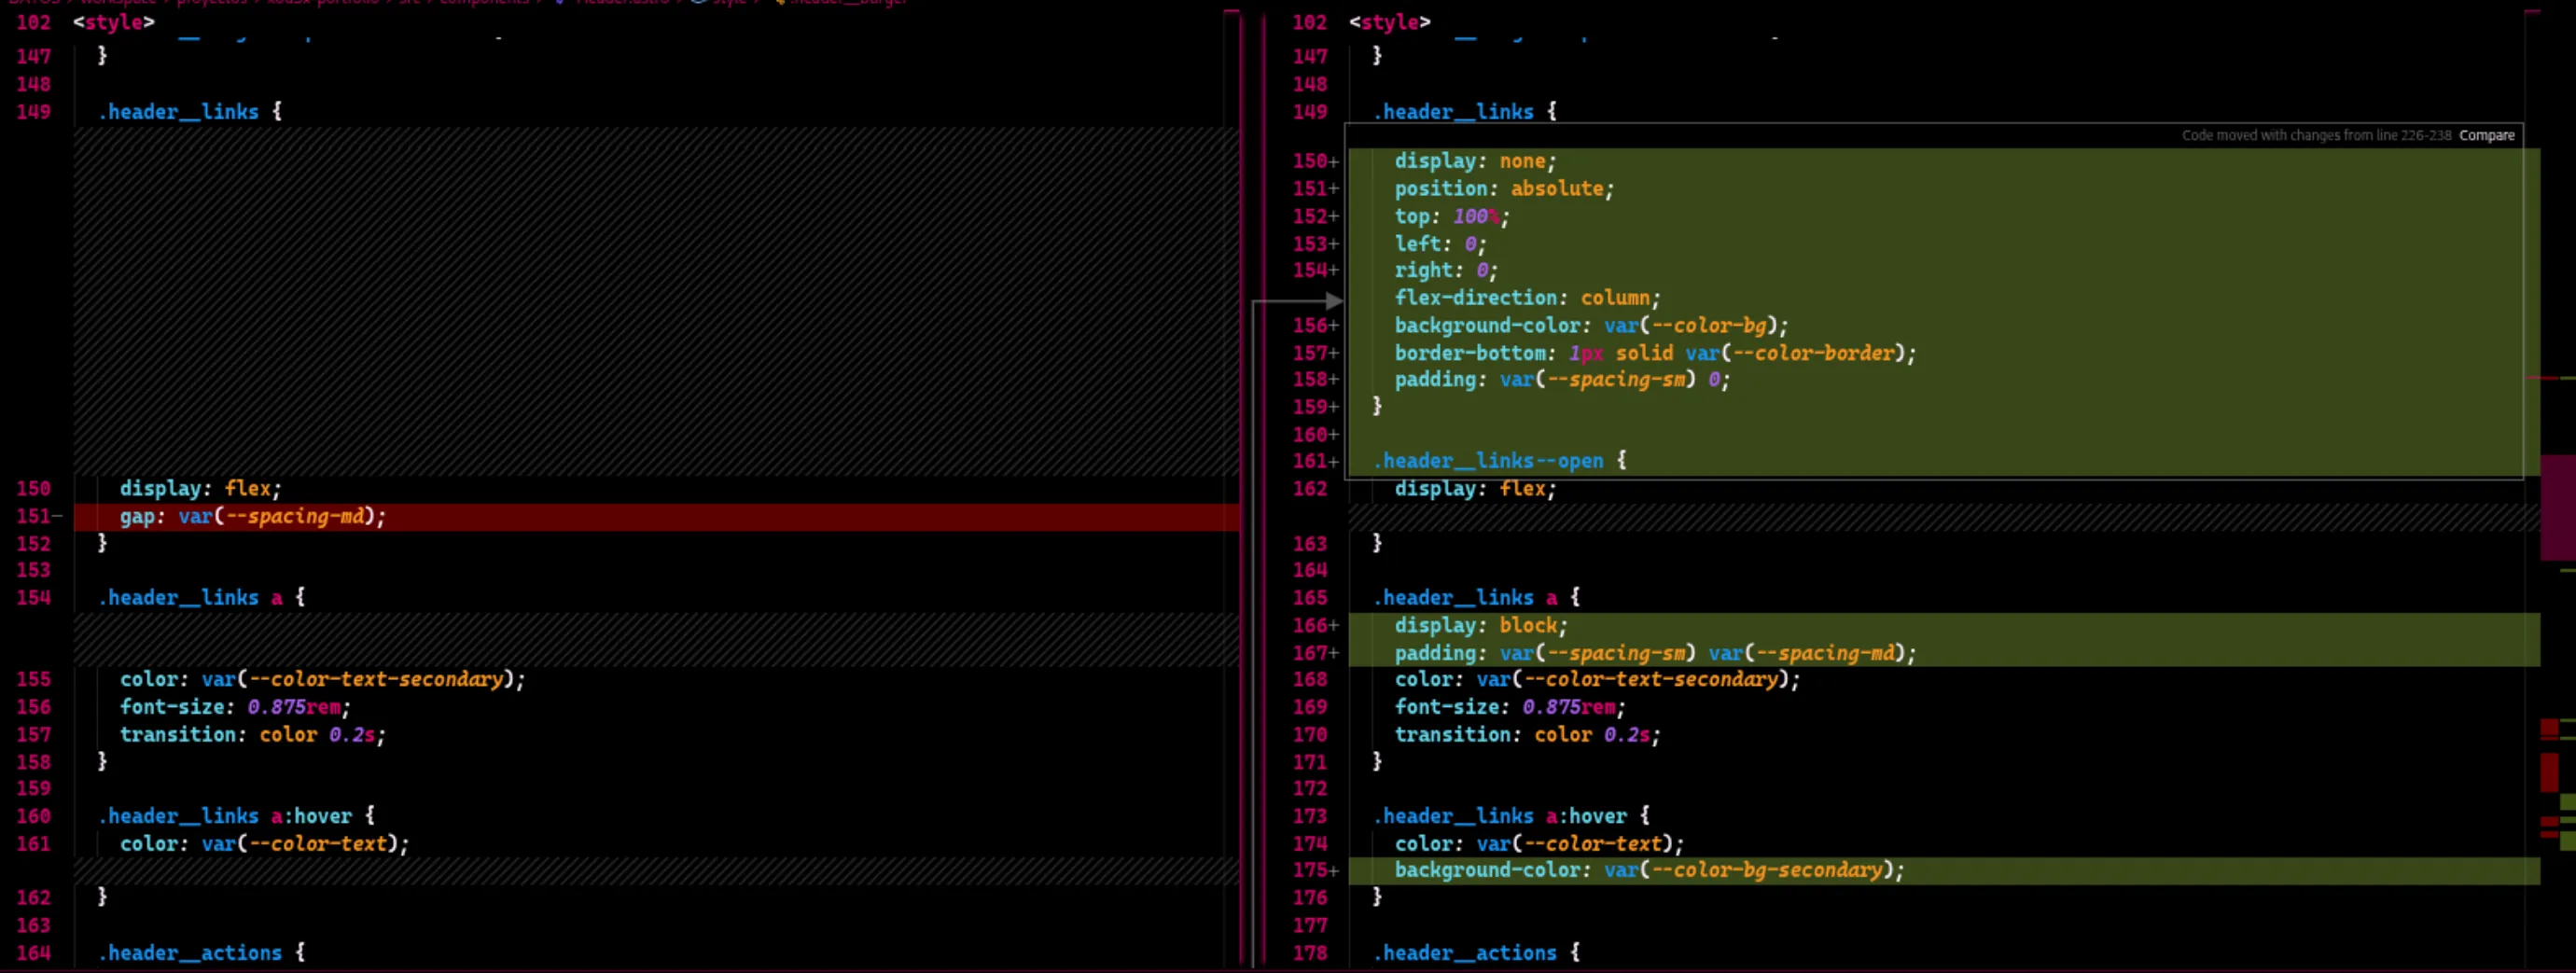Click the .header__links--open selector in right pane

pos(1489,461)
